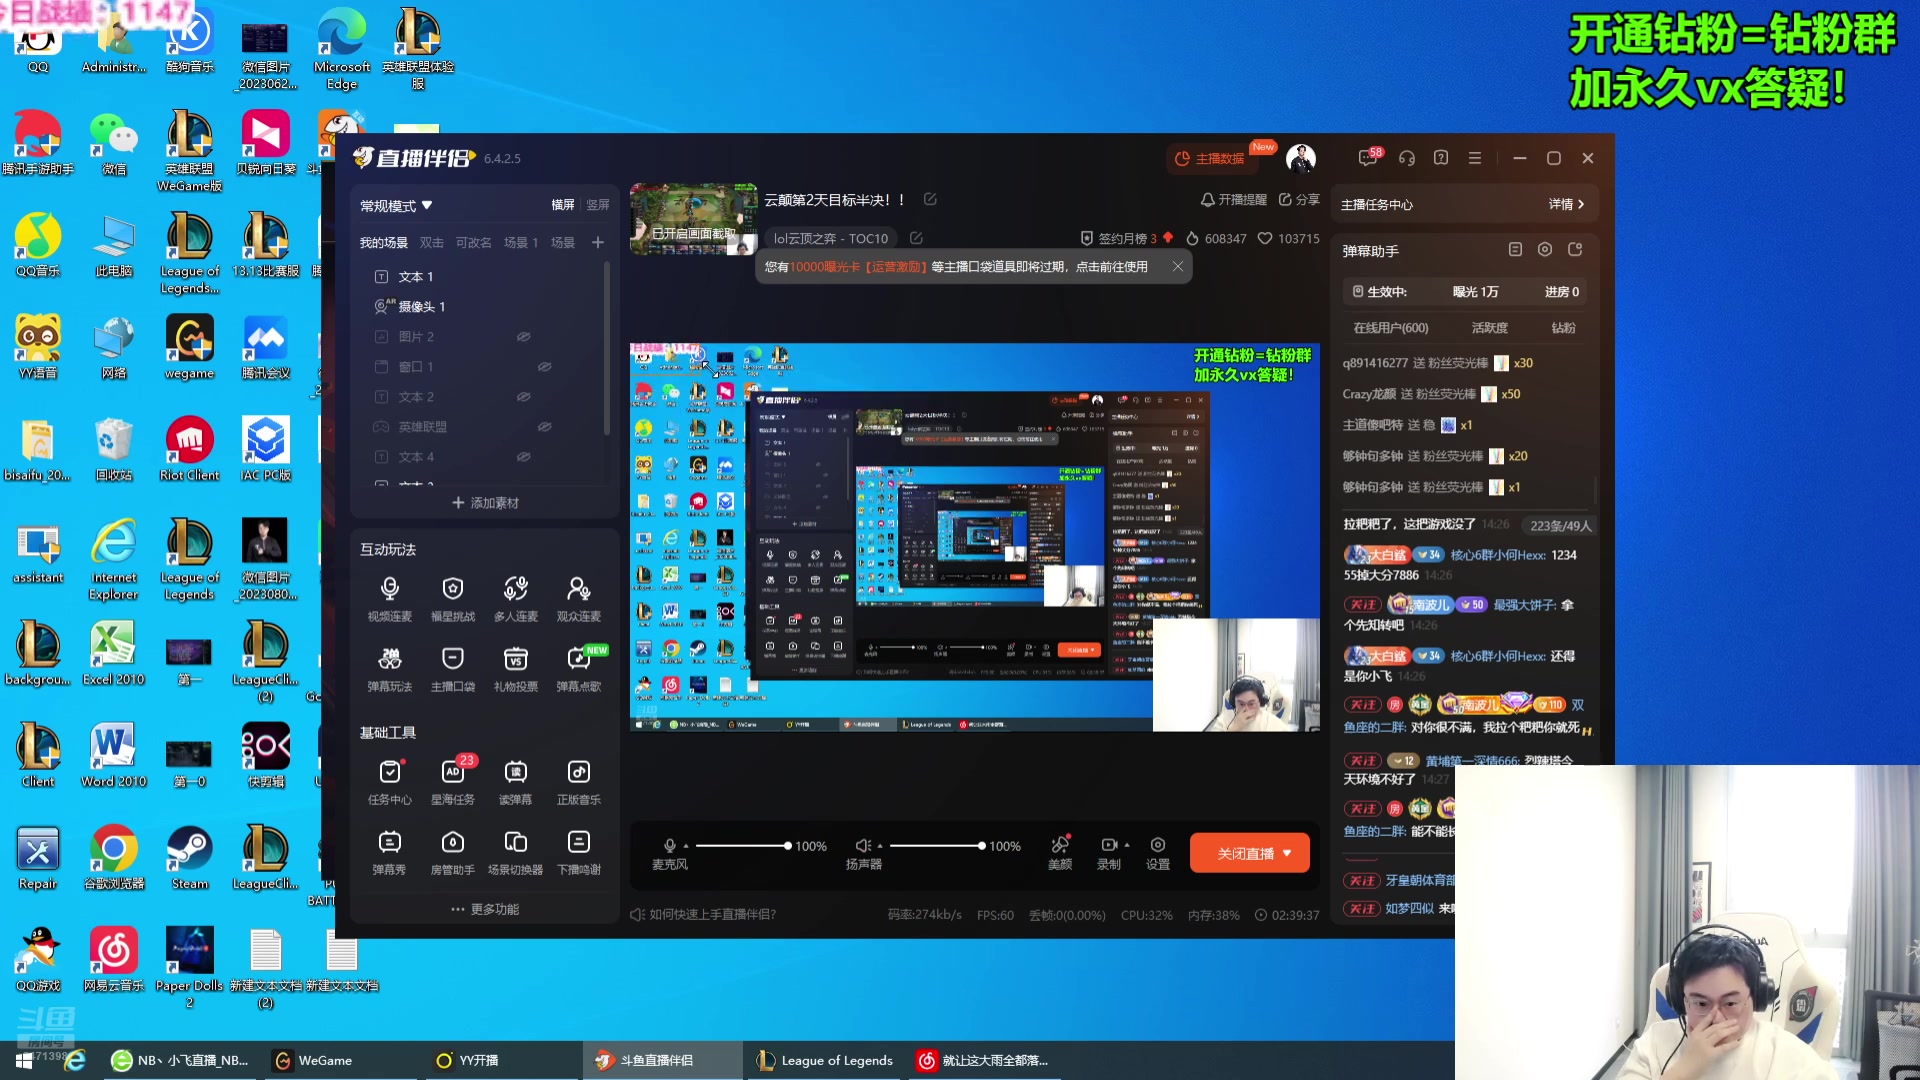Toggle microphone mute button
The height and width of the screenshot is (1080, 1920).
tap(669, 845)
